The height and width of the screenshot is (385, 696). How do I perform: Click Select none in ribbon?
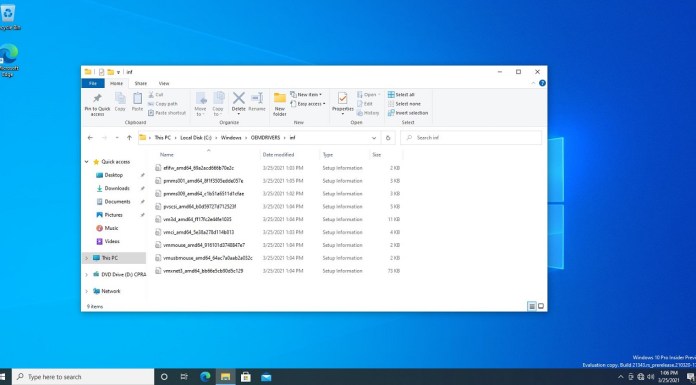(x=404, y=104)
